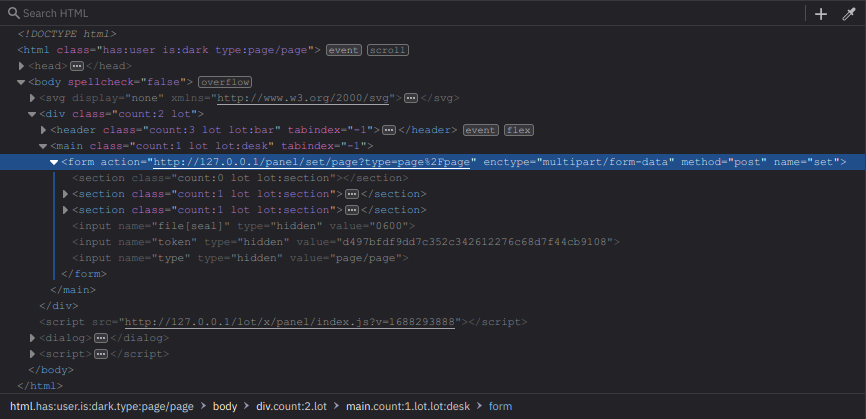Viewport: 866px width, 419px height.
Task: Click the html.has:user.is:dark breadcrumb
Action: coord(102,407)
